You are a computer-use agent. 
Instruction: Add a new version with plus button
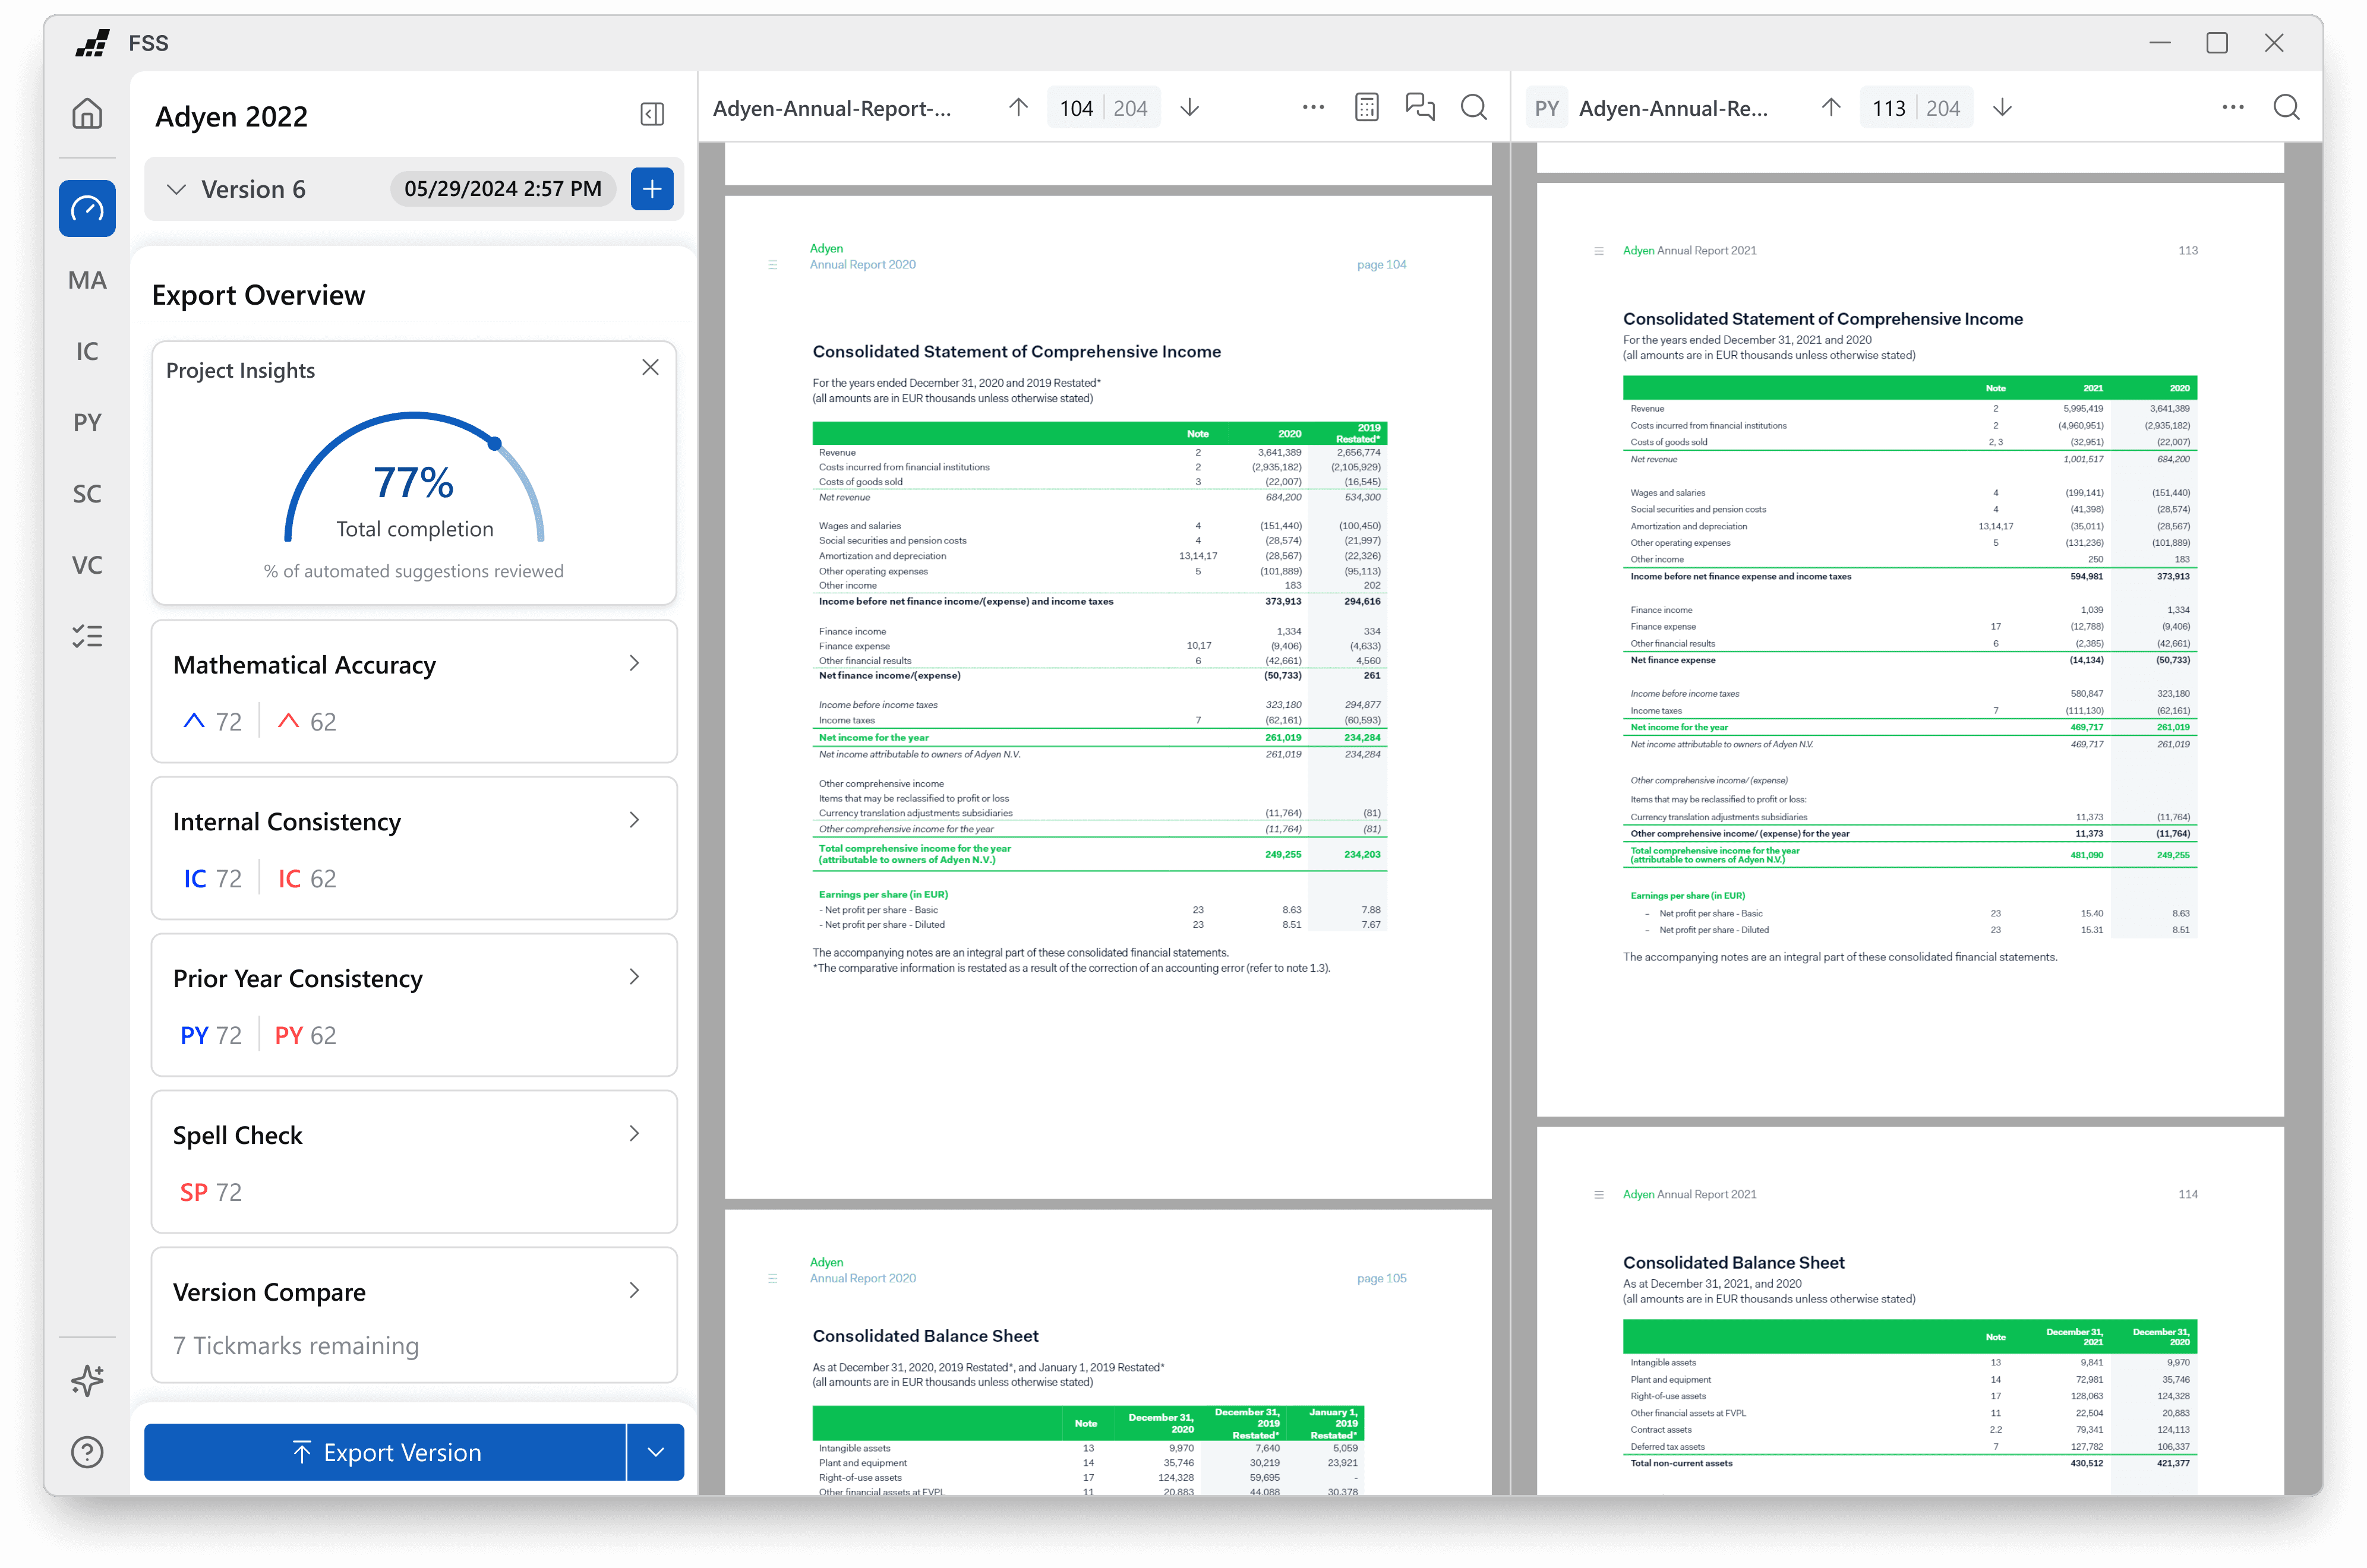click(652, 189)
